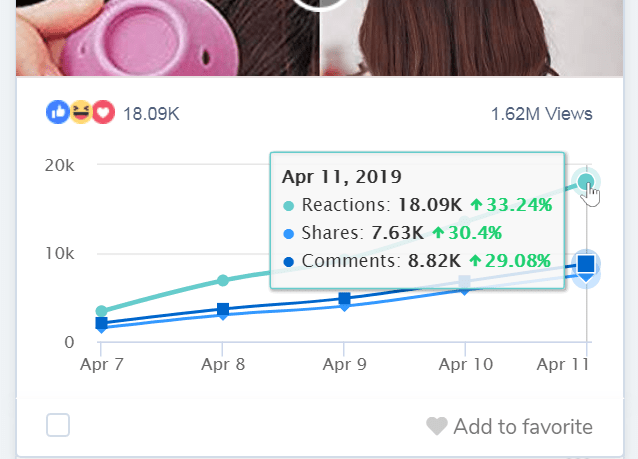638x459 pixels.
Task: Select the Apr 8 Reactions teal point
Action: (223, 280)
